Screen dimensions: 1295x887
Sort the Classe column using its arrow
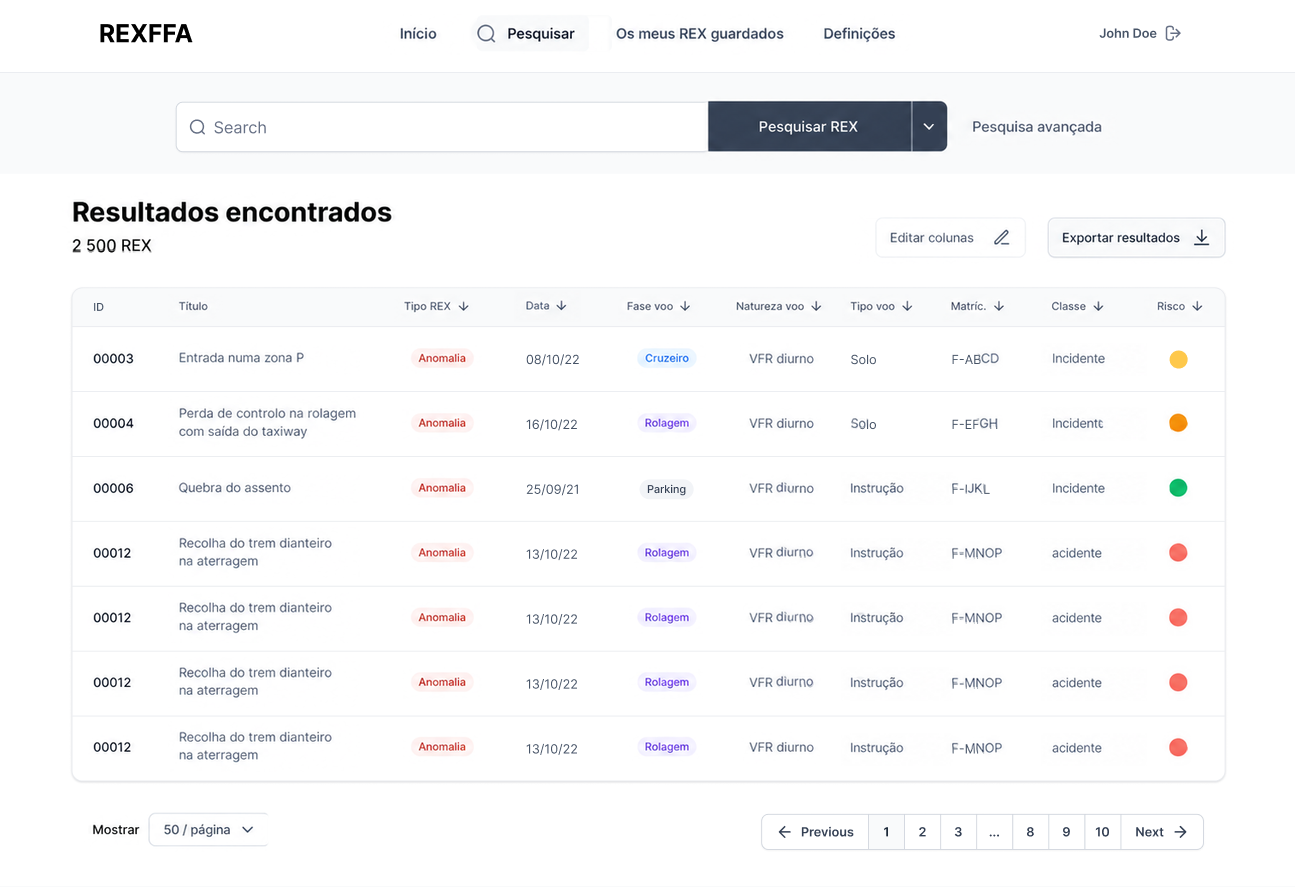(1098, 307)
